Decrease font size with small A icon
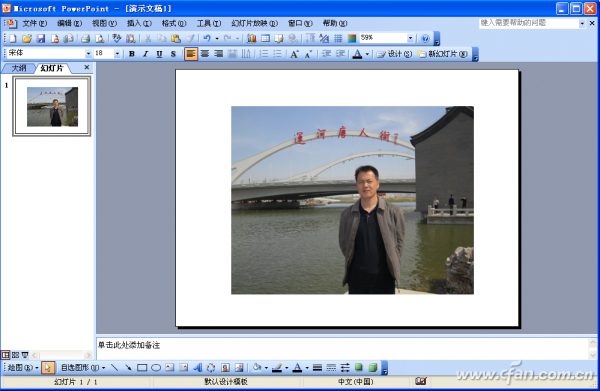Screen dimensions: 600x391 point(308,54)
